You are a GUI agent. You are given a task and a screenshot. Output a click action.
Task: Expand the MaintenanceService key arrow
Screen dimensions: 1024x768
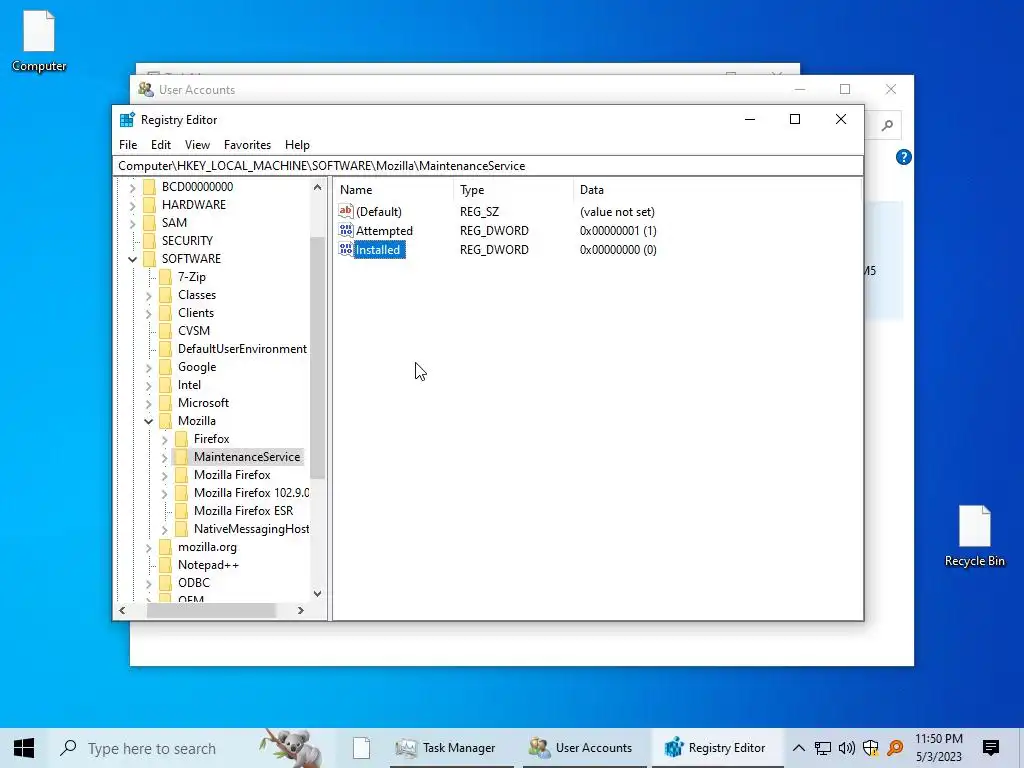(x=165, y=458)
